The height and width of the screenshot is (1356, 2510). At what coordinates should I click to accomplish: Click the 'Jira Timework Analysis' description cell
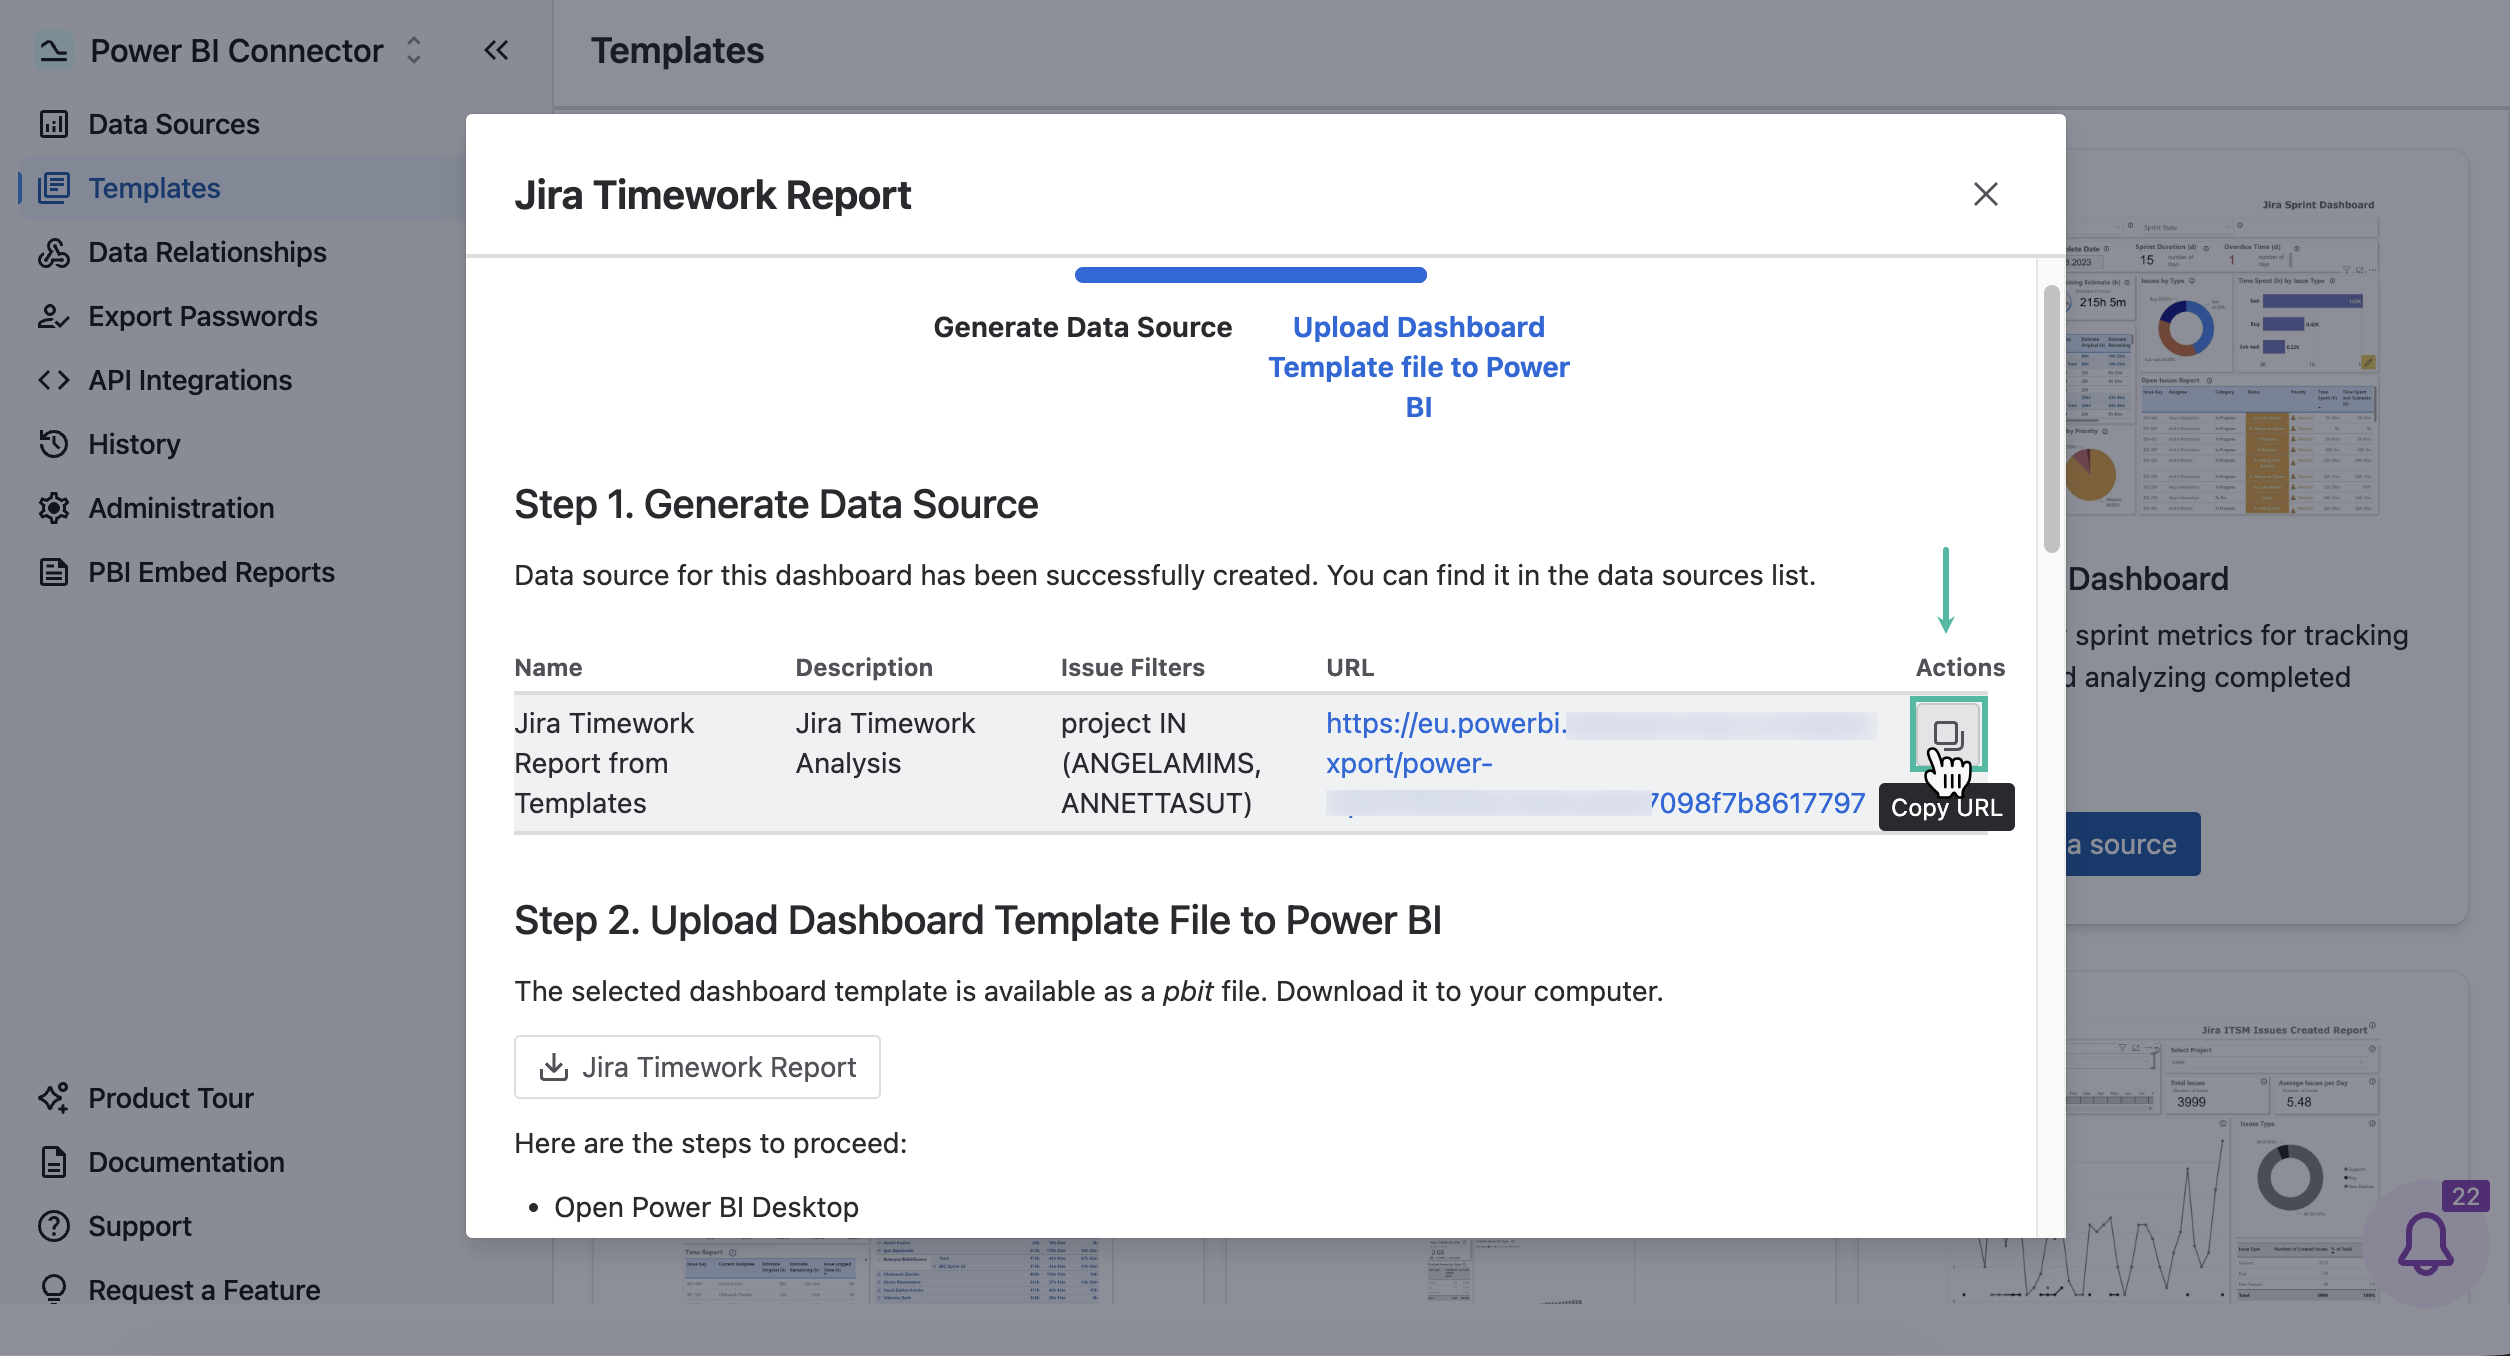[x=885, y=743]
